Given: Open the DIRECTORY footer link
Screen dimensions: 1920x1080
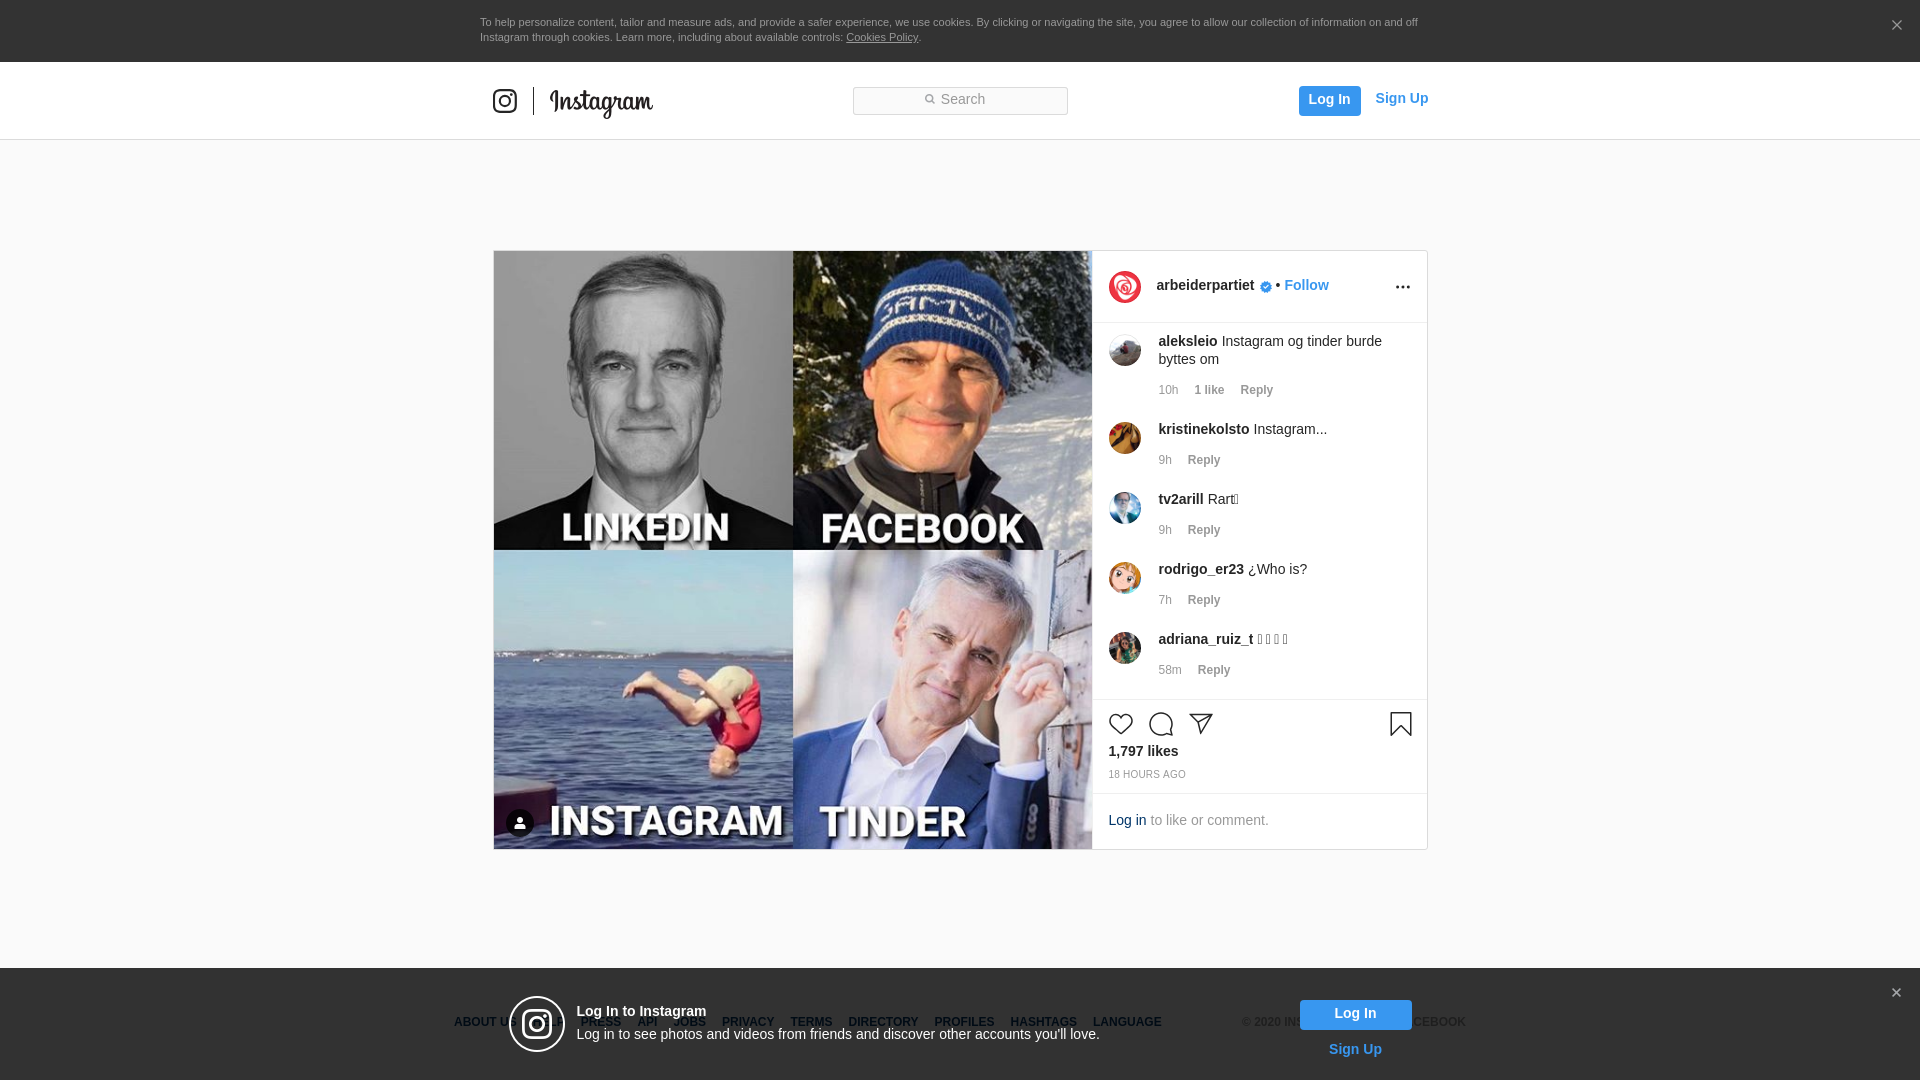Looking at the screenshot, I should (x=883, y=1022).
